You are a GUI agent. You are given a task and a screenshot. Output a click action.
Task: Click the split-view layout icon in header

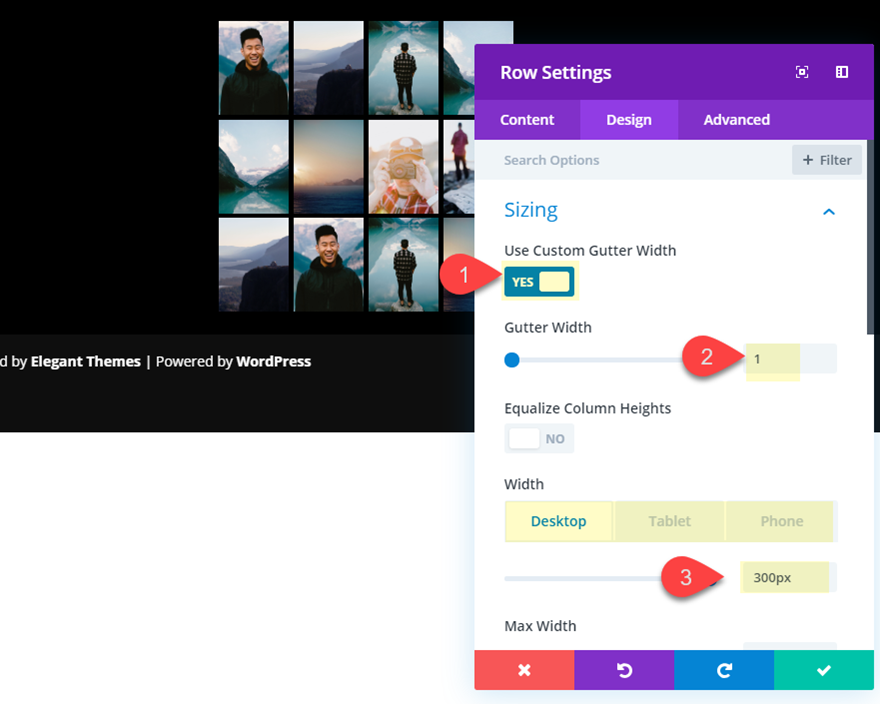click(841, 72)
